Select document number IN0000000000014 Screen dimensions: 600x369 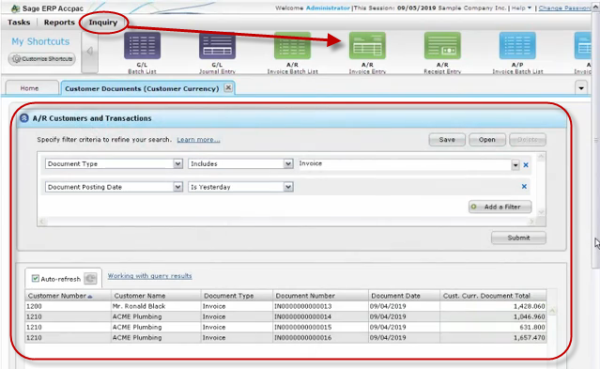pyautogui.click(x=320, y=317)
